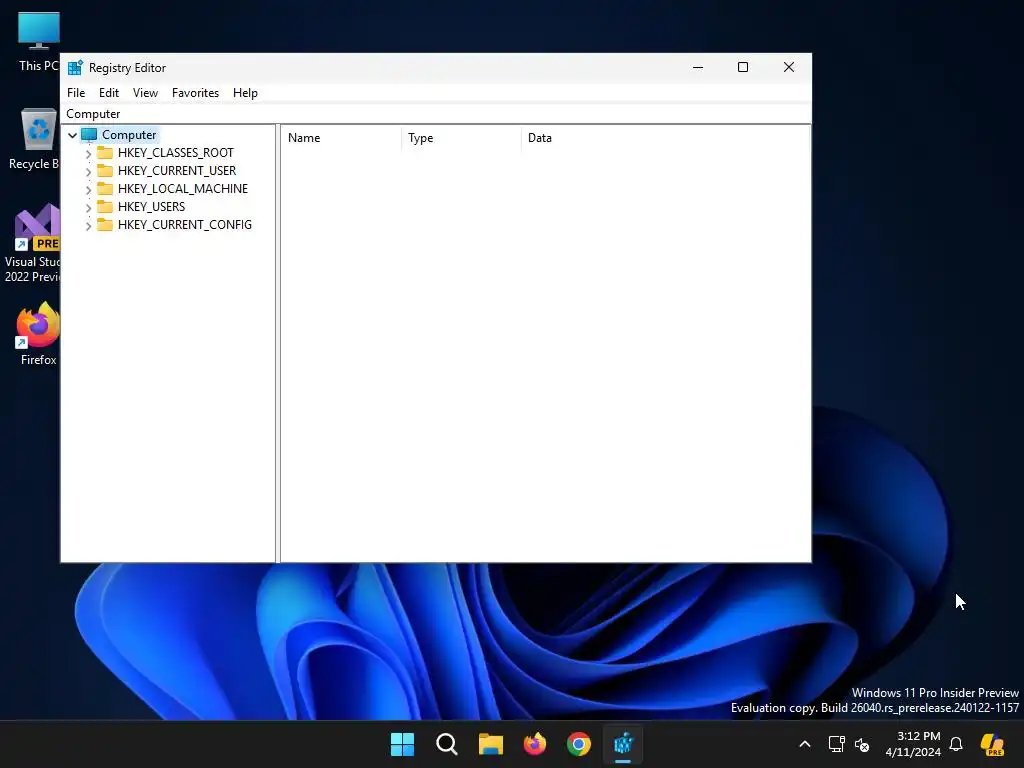
Task: Open the notifications bell
Action: coord(956,744)
